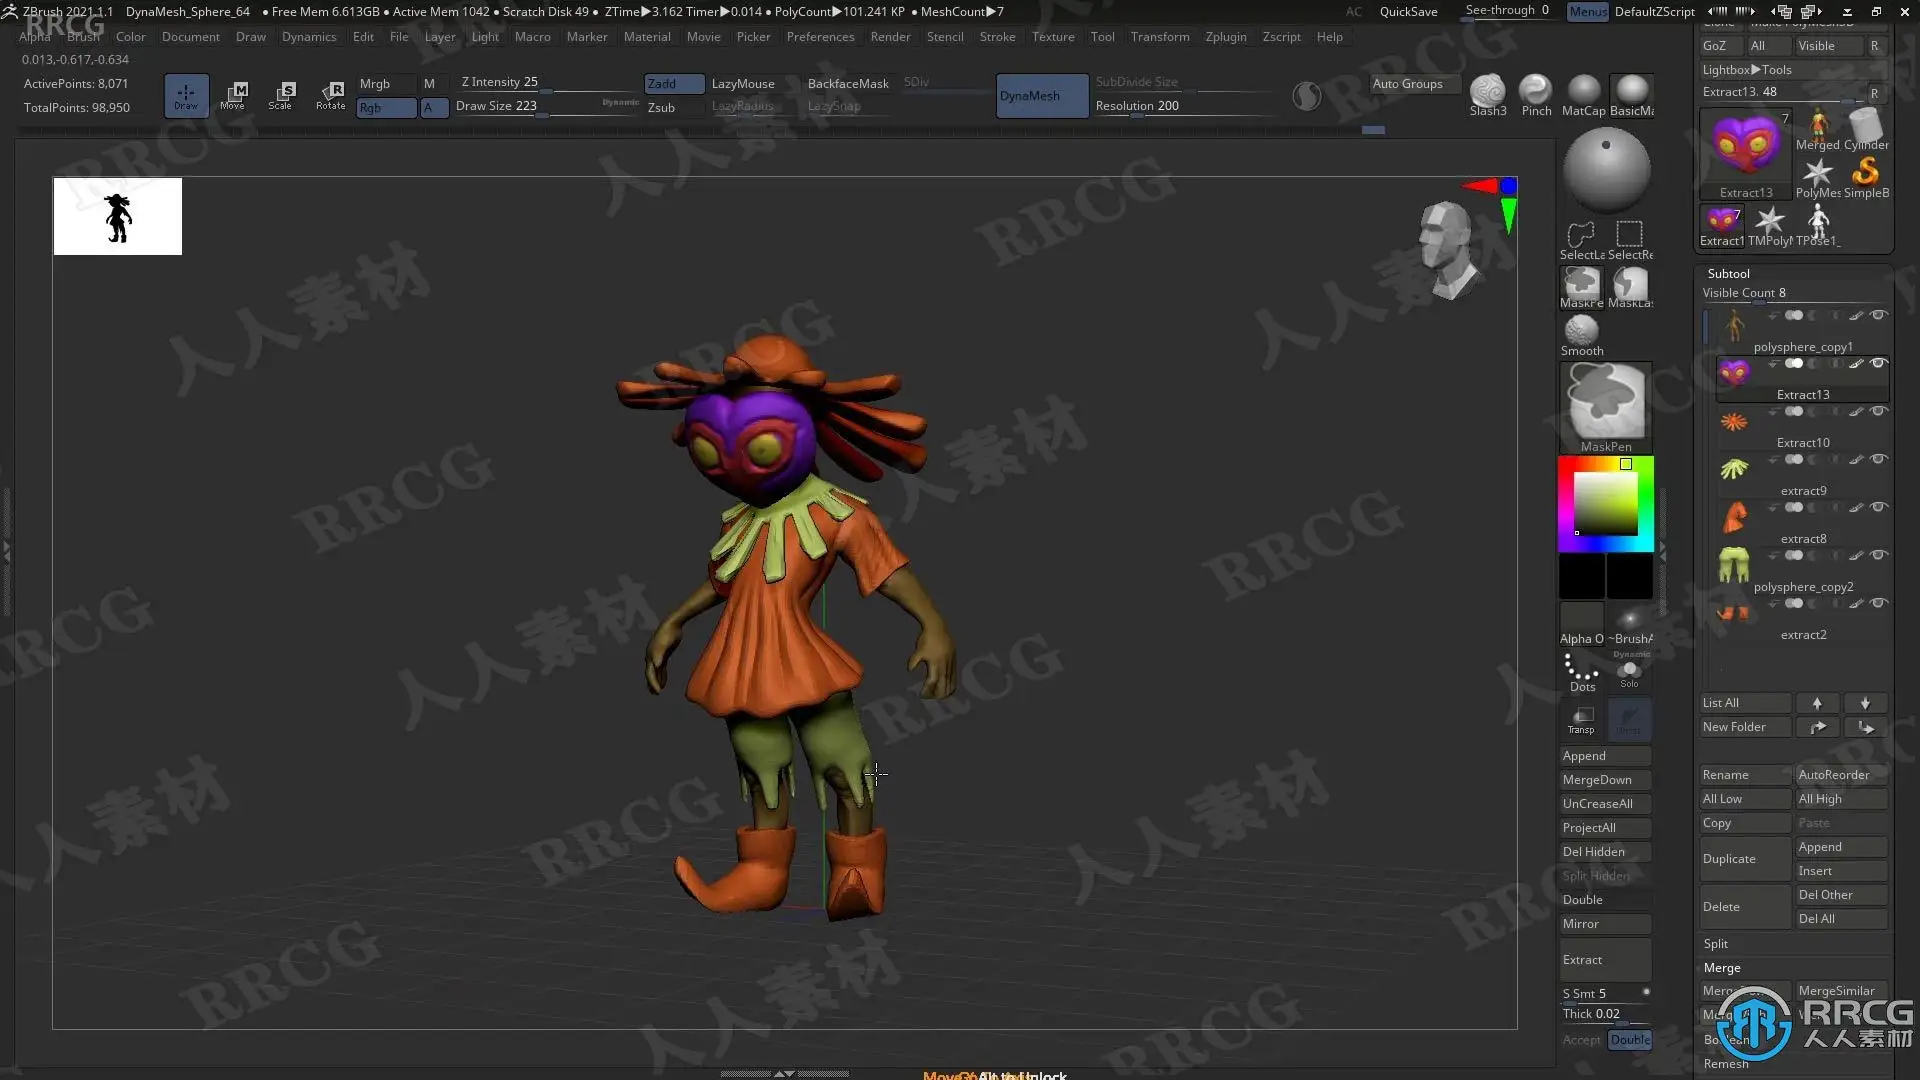This screenshot has height=1080, width=1920.
Task: Enable Zadd sculpt mode
Action: pos(674,84)
